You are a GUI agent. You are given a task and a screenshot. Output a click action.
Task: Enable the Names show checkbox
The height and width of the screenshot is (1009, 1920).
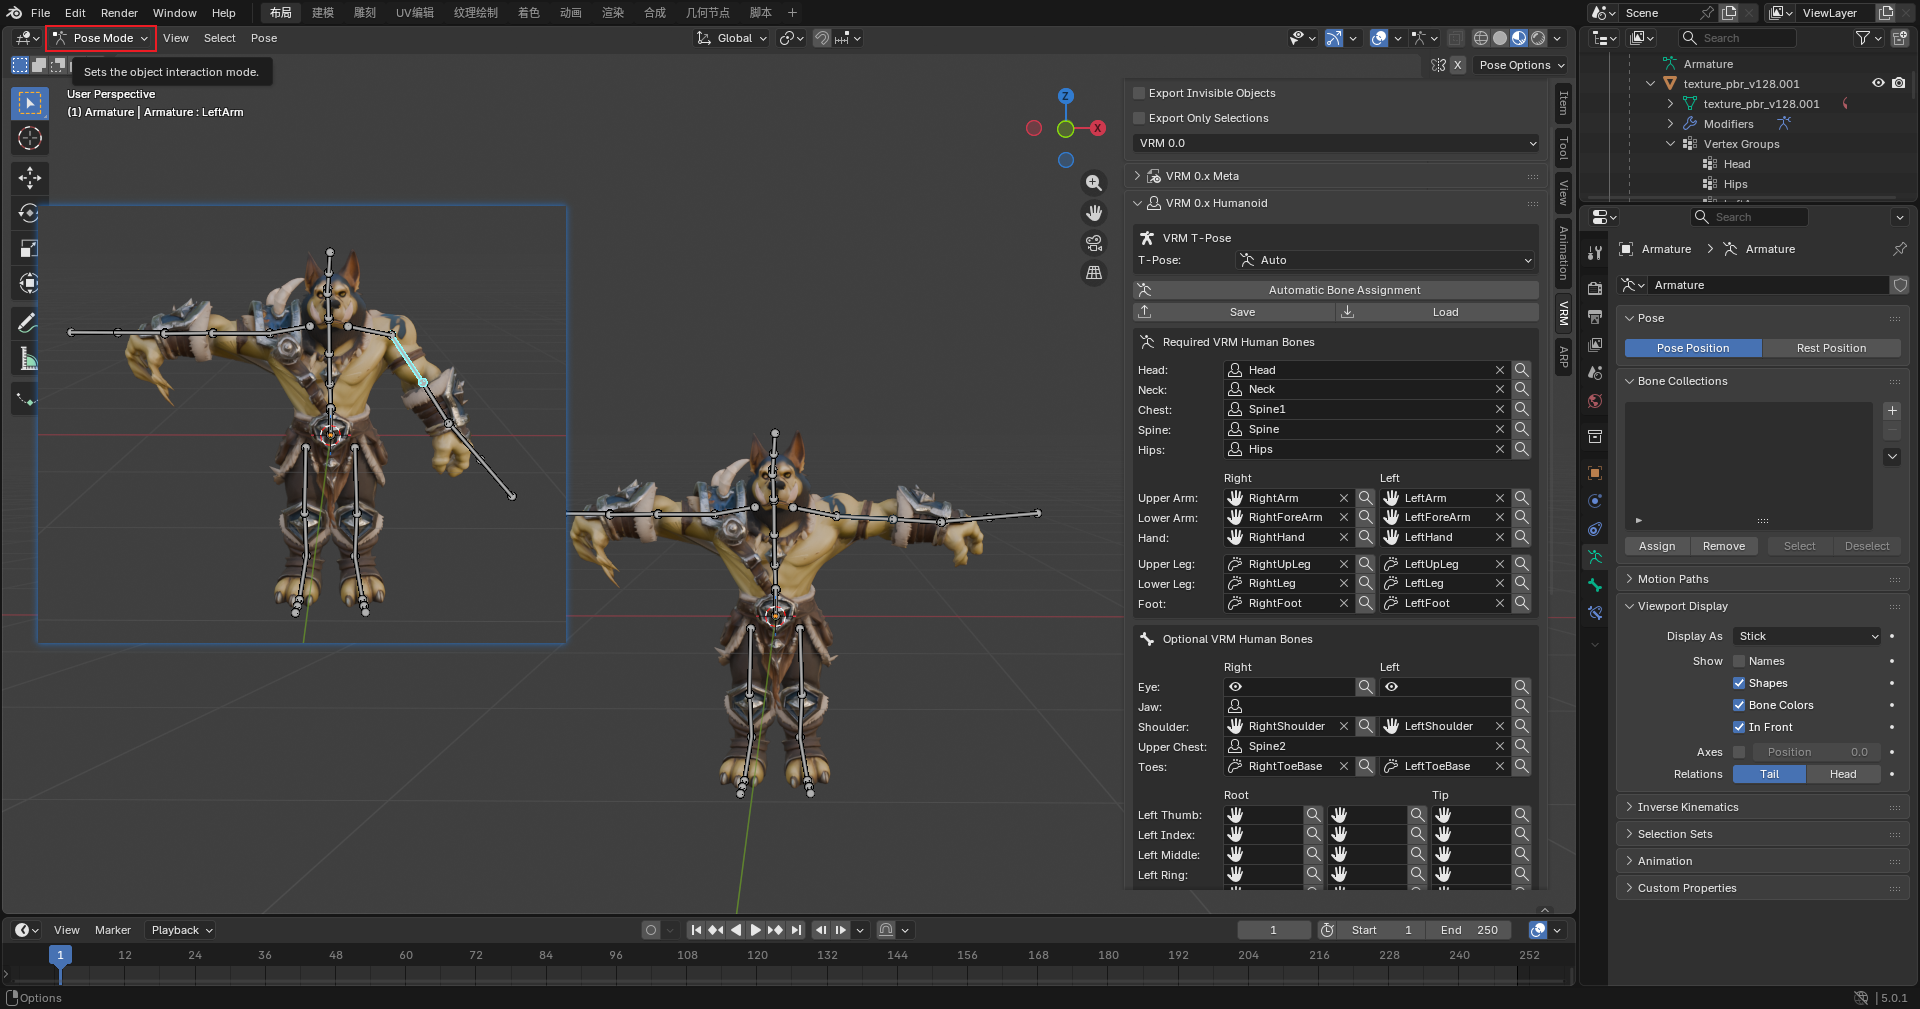click(x=1739, y=661)
